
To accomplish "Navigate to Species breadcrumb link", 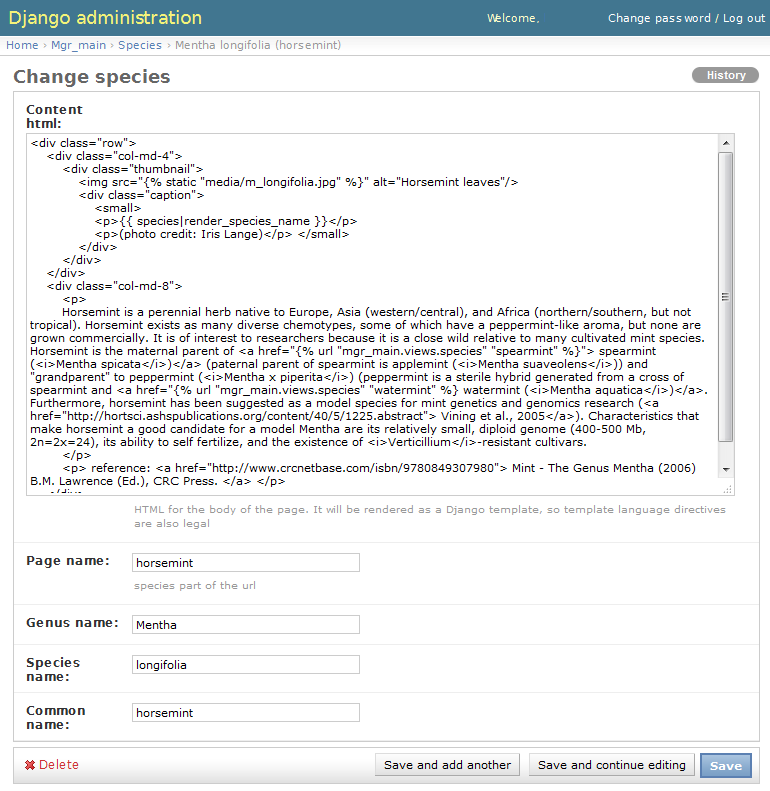I will 140,45.
